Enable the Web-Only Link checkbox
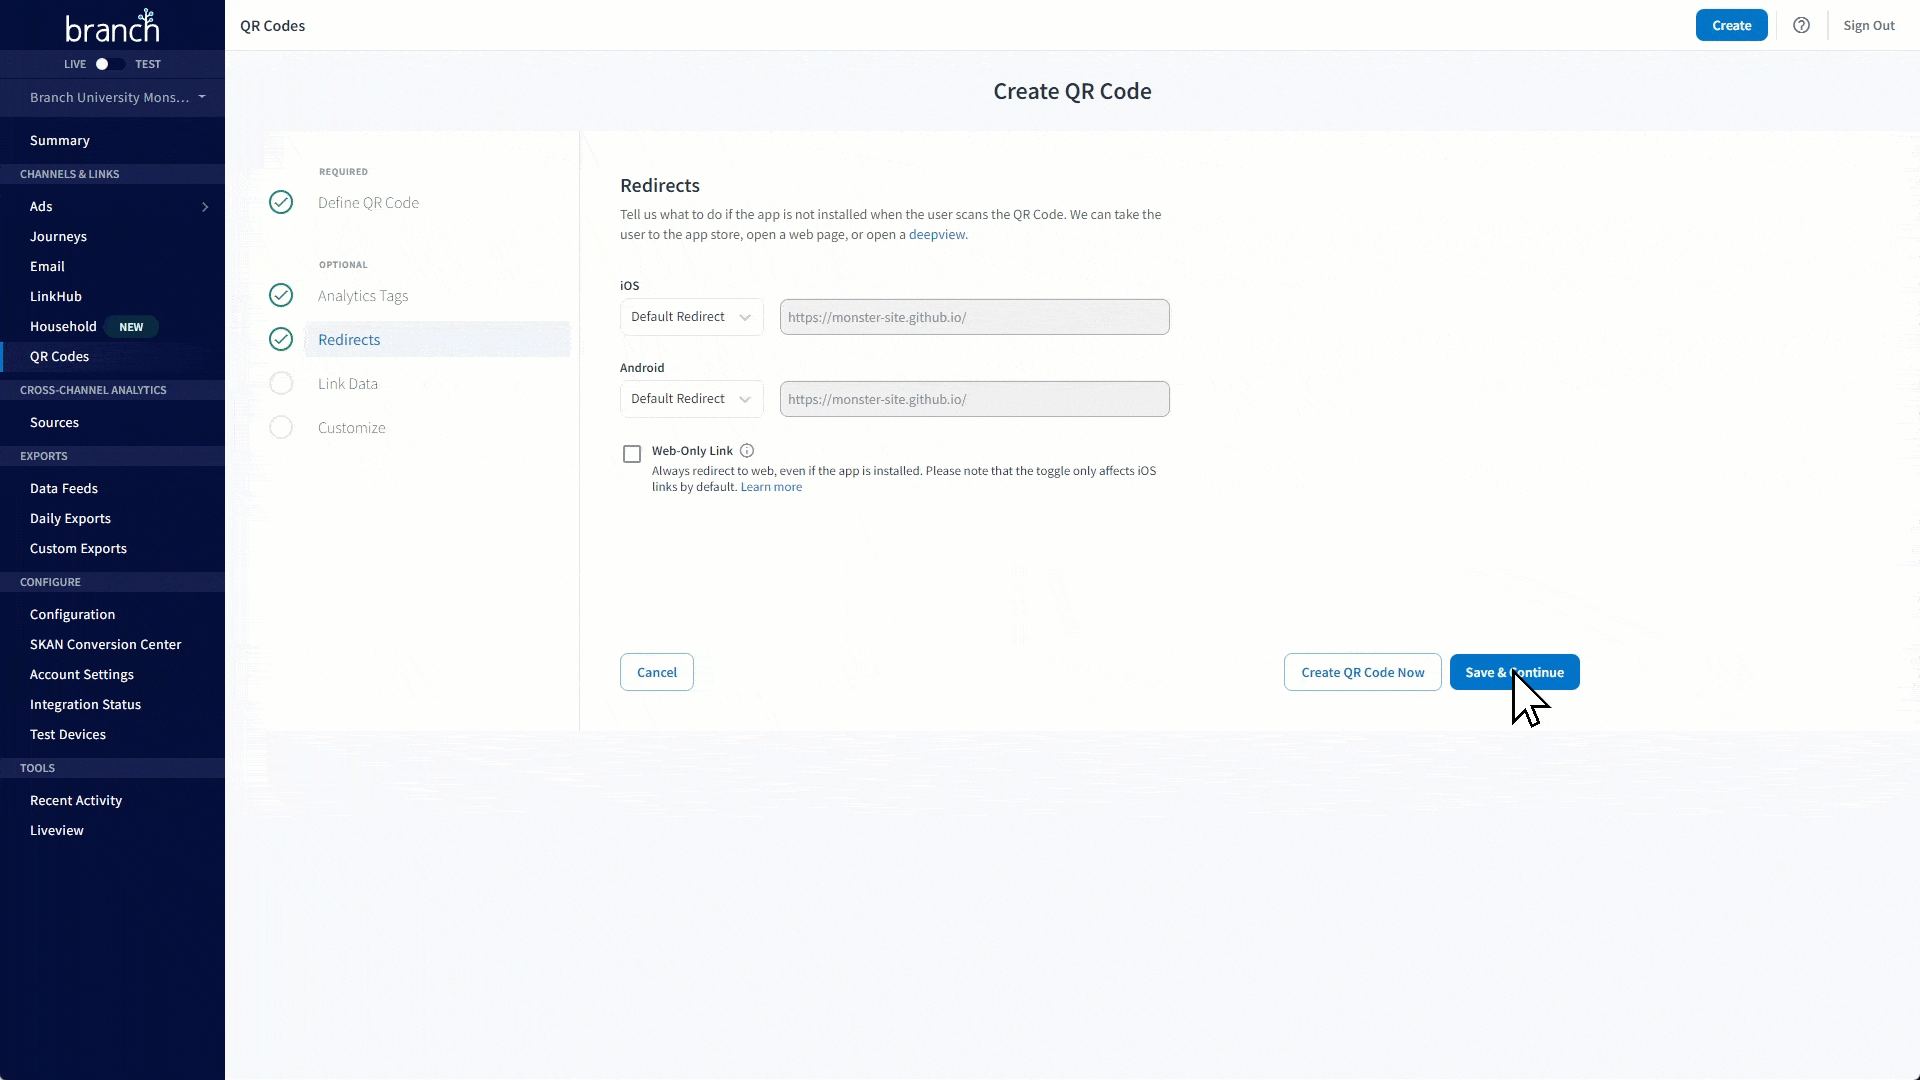Viewport: 1920px width, 1080px height. 632,452
